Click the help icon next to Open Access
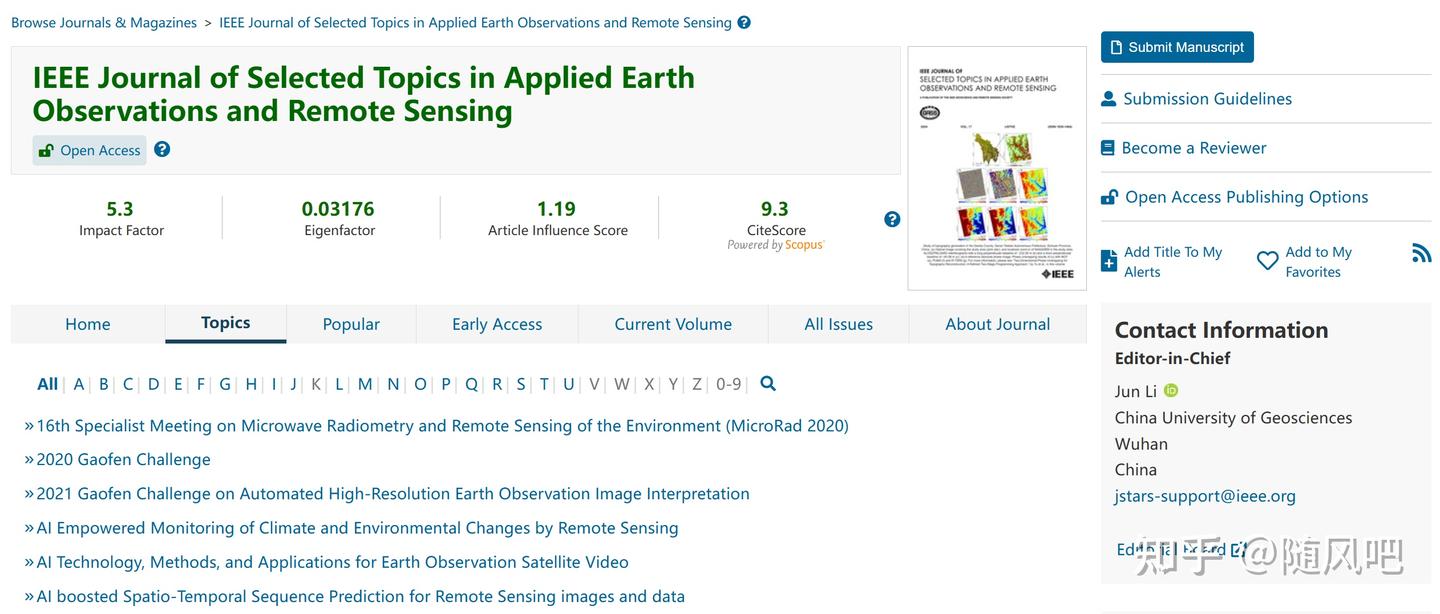 [x=162, y=150]
